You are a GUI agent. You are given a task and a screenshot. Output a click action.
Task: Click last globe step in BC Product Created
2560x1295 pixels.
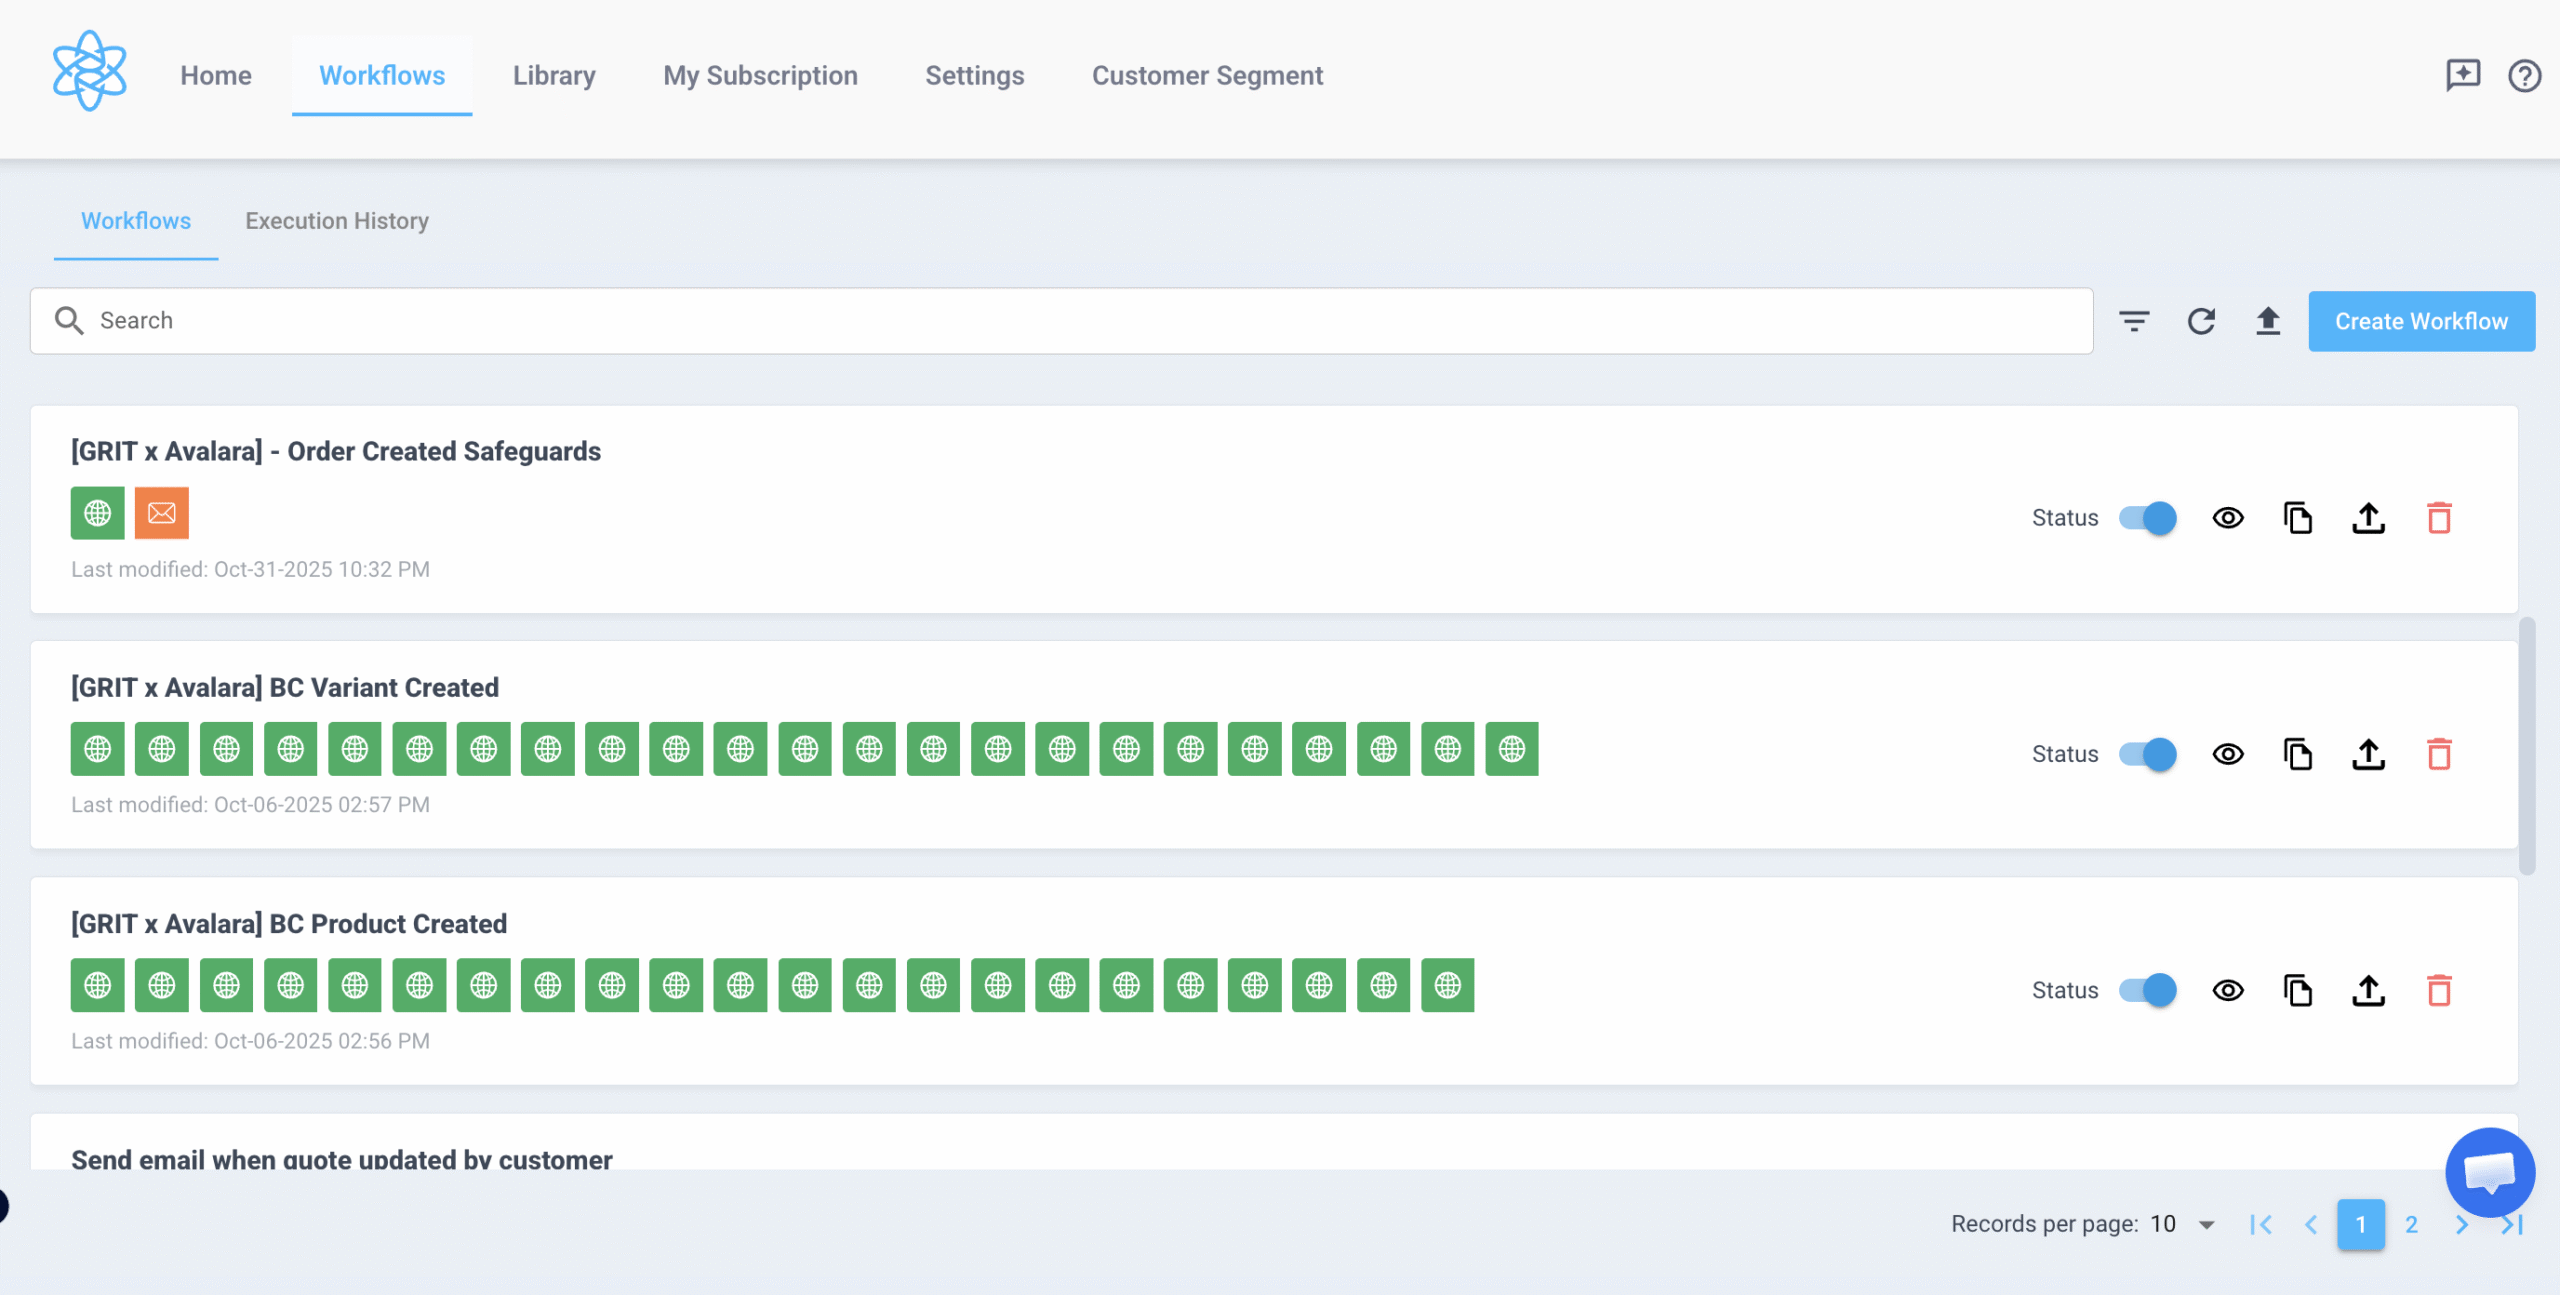point(1448,985)
